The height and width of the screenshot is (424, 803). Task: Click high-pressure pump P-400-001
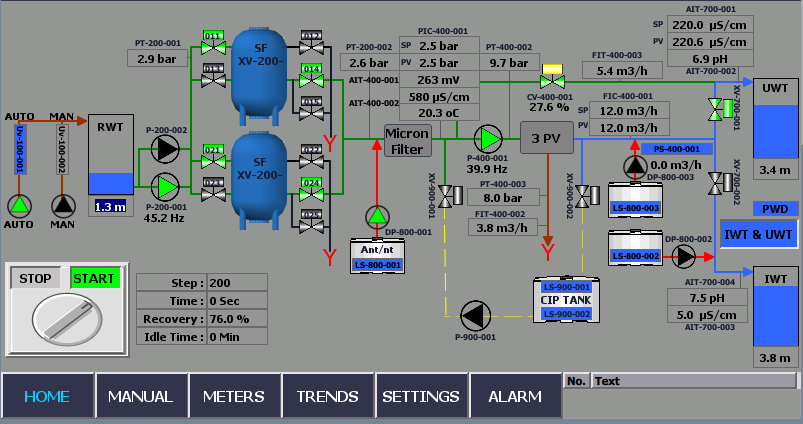point(488,139)
